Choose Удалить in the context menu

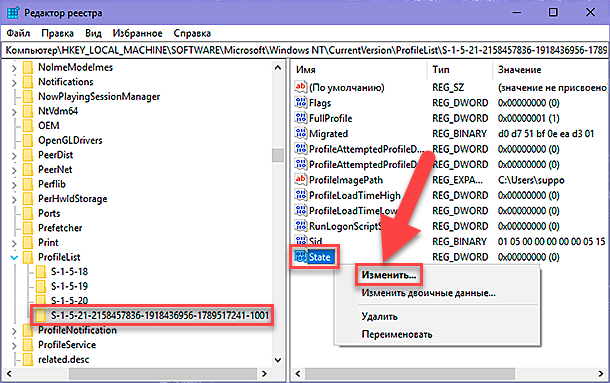[380, 316]
